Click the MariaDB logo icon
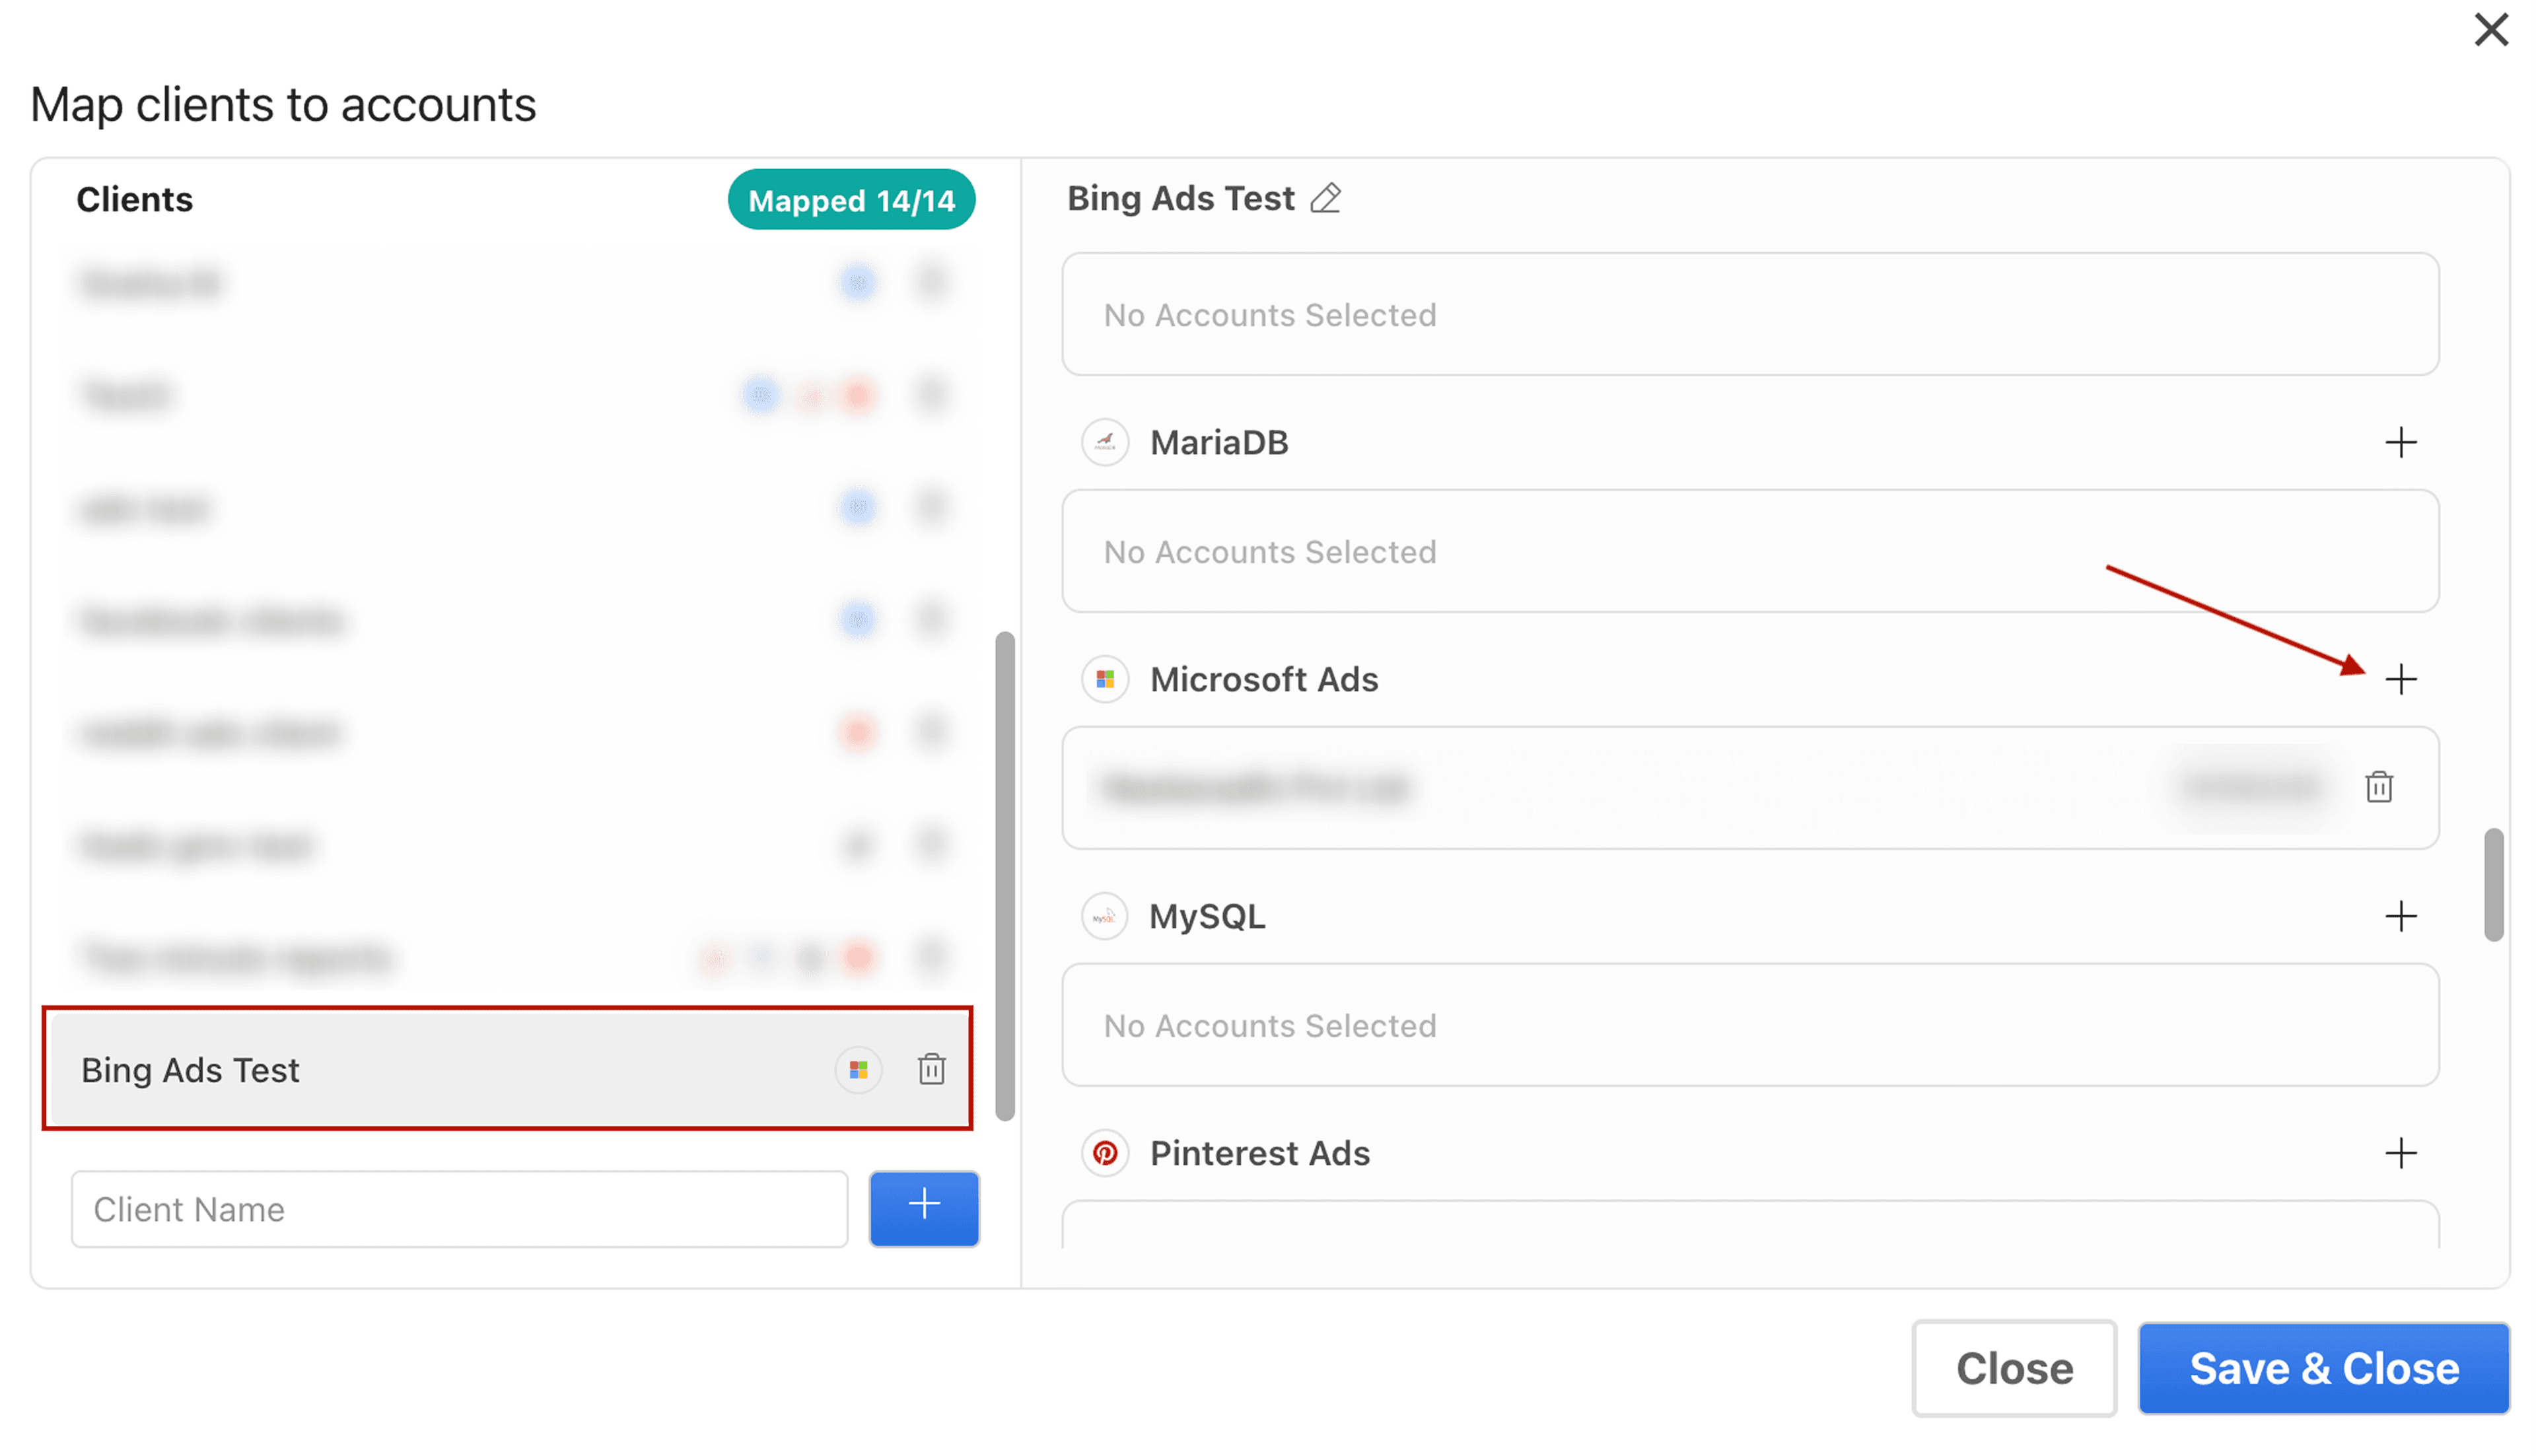The image size is (2536, 1456). tap(1105, 442)
